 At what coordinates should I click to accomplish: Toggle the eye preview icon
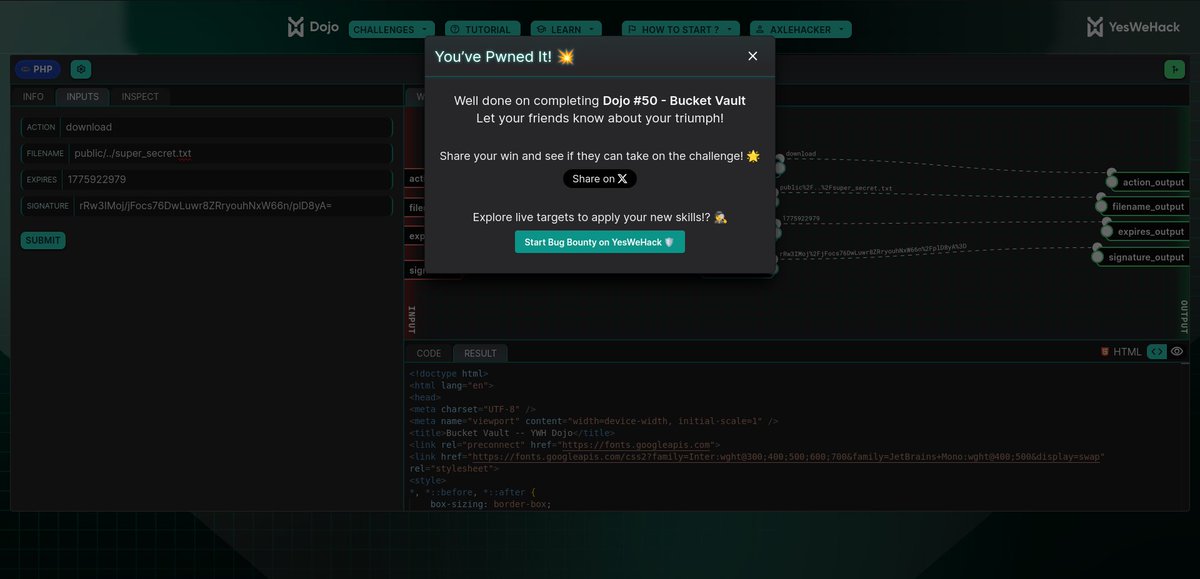1177,352
